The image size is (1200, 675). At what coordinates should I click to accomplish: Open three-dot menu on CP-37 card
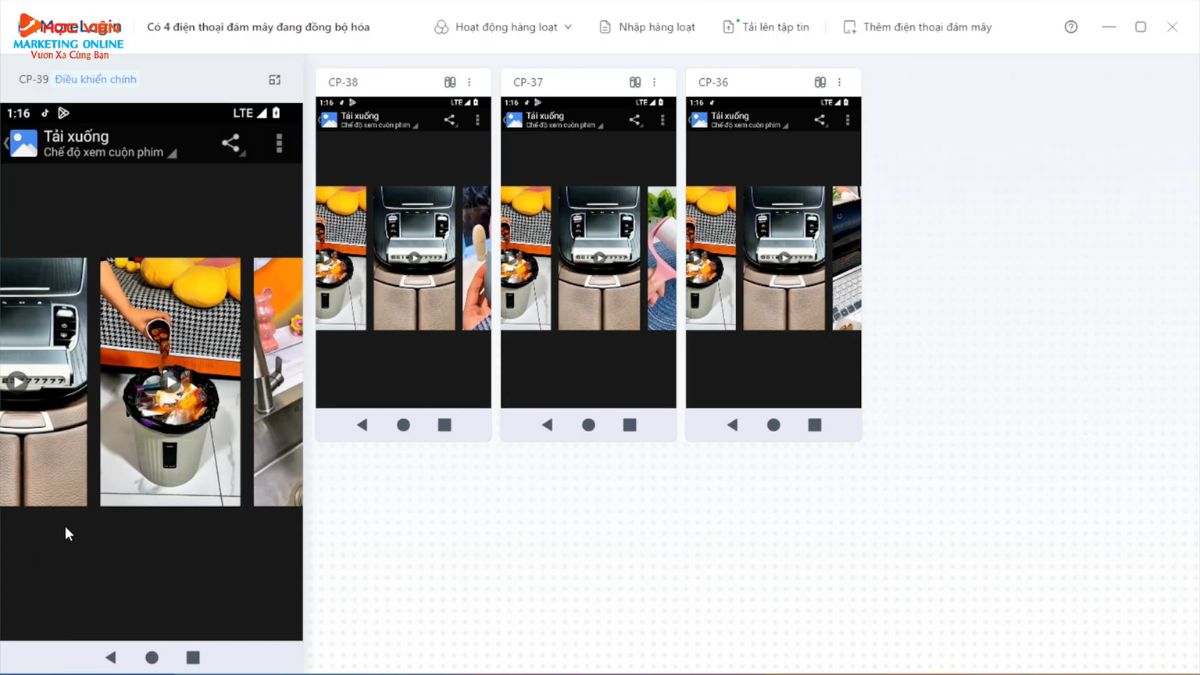pos(655,82)
